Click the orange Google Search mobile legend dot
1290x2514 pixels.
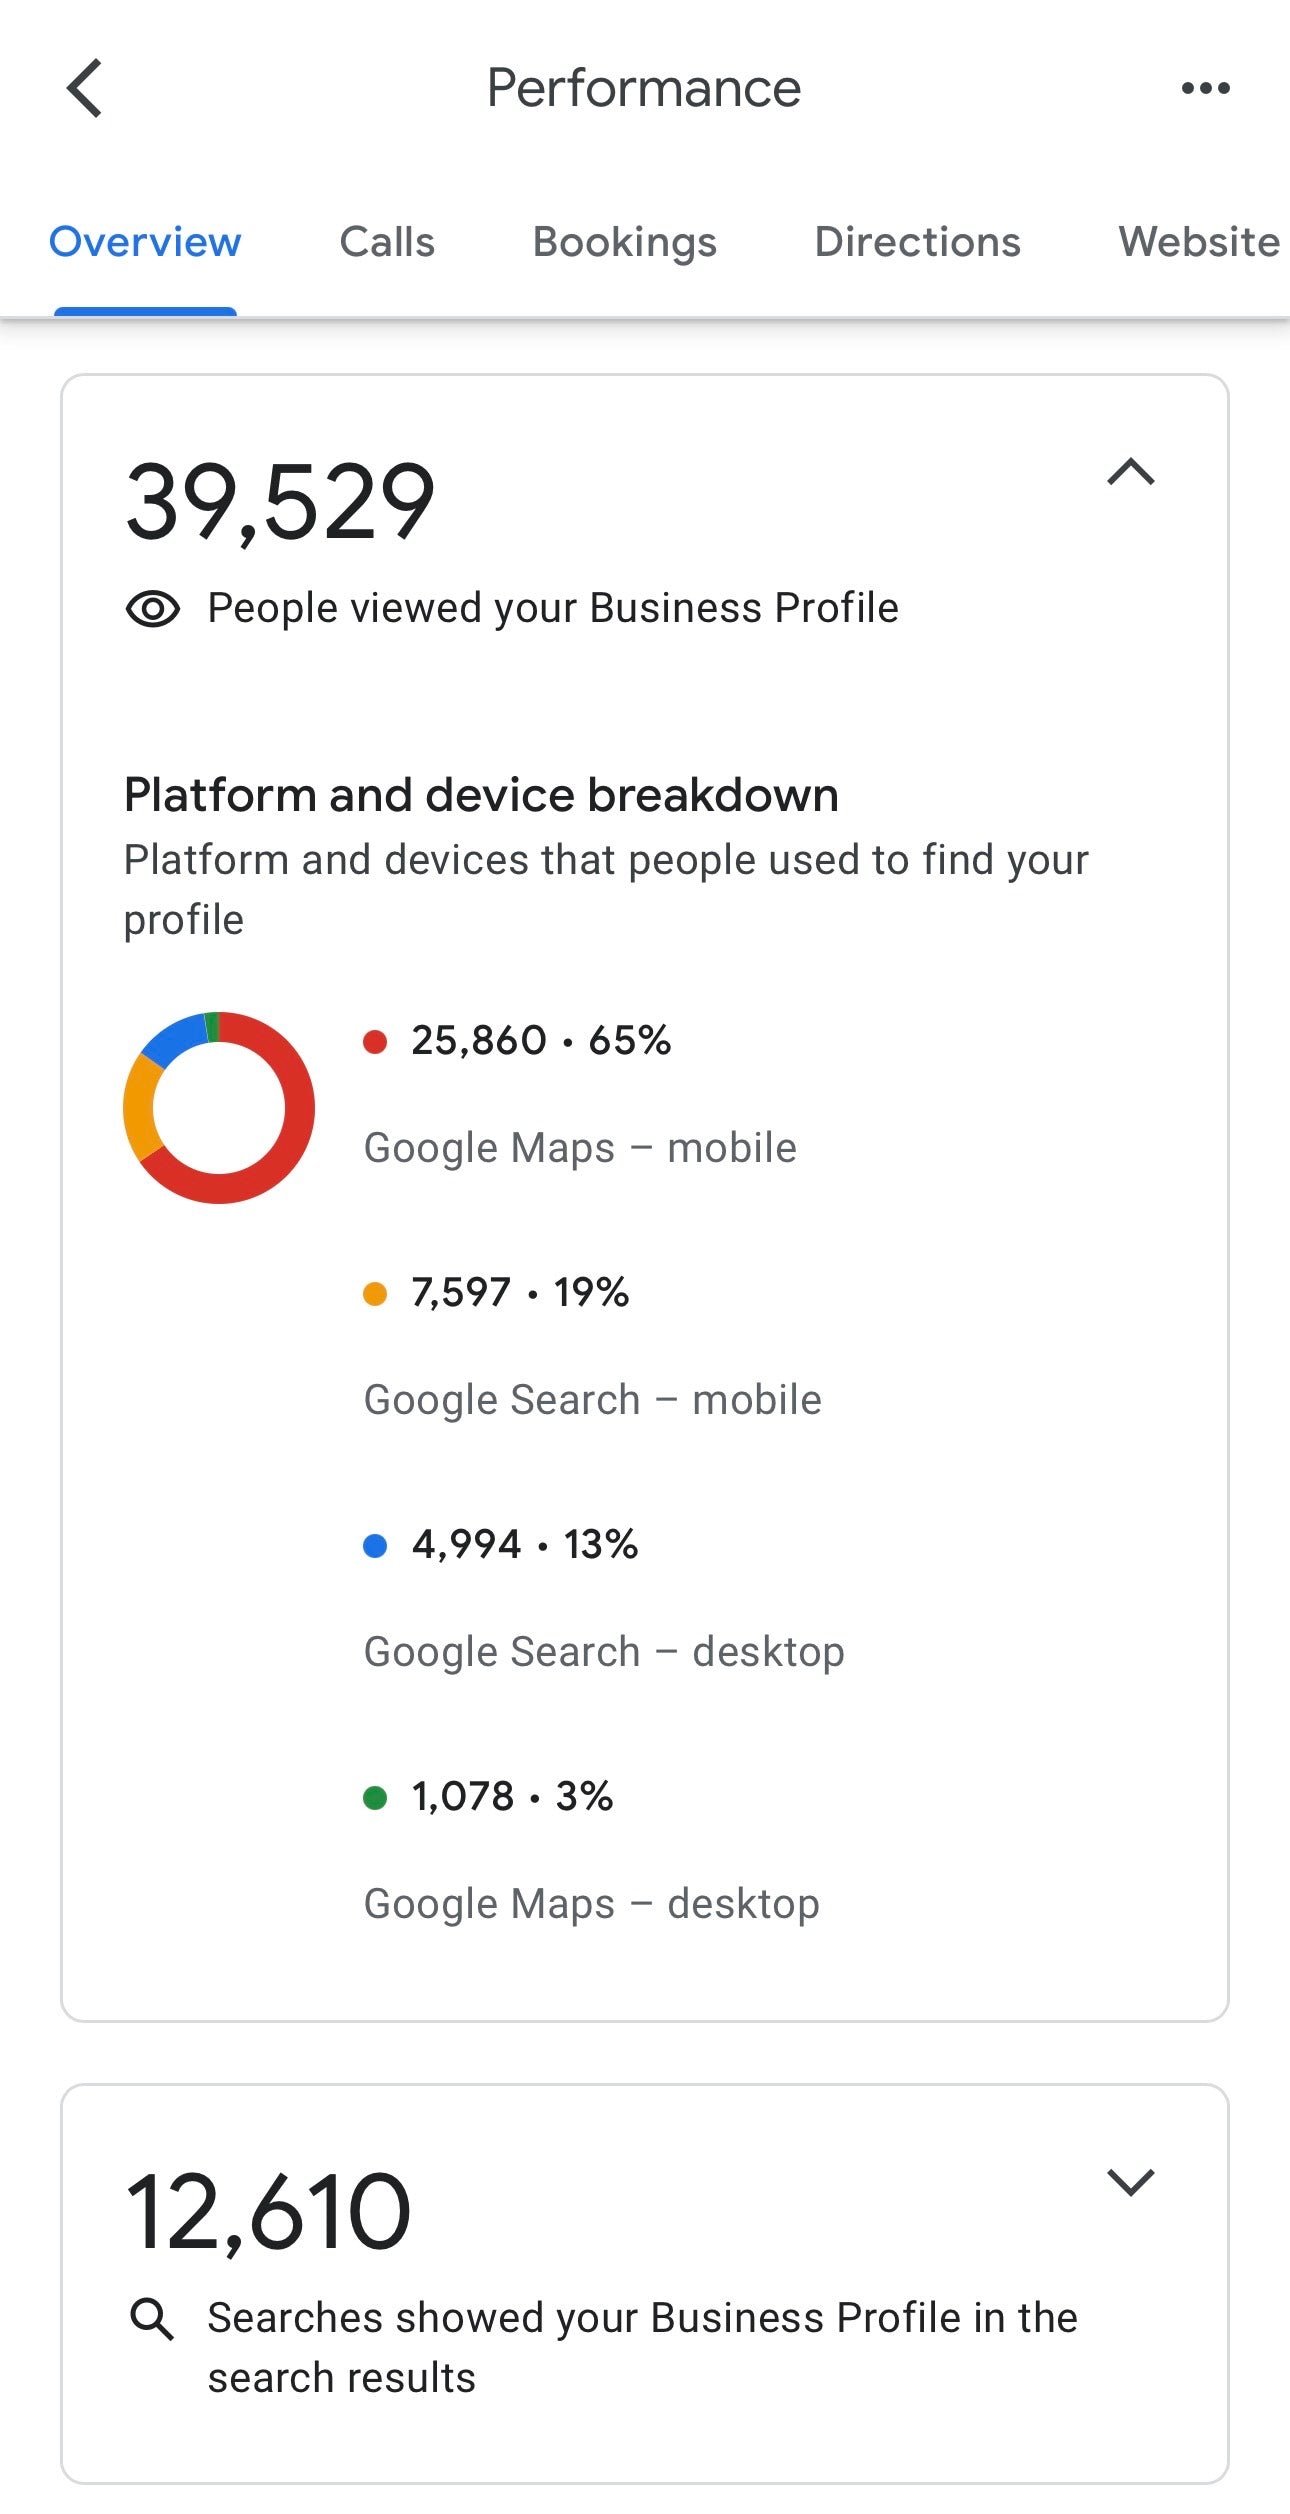(375, 1294)
